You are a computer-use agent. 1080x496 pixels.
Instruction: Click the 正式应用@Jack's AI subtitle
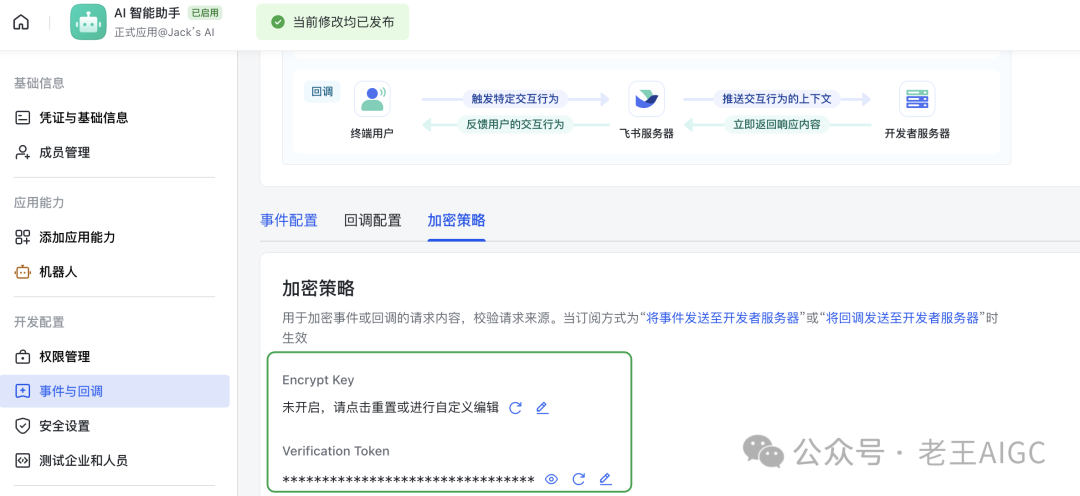165,32
